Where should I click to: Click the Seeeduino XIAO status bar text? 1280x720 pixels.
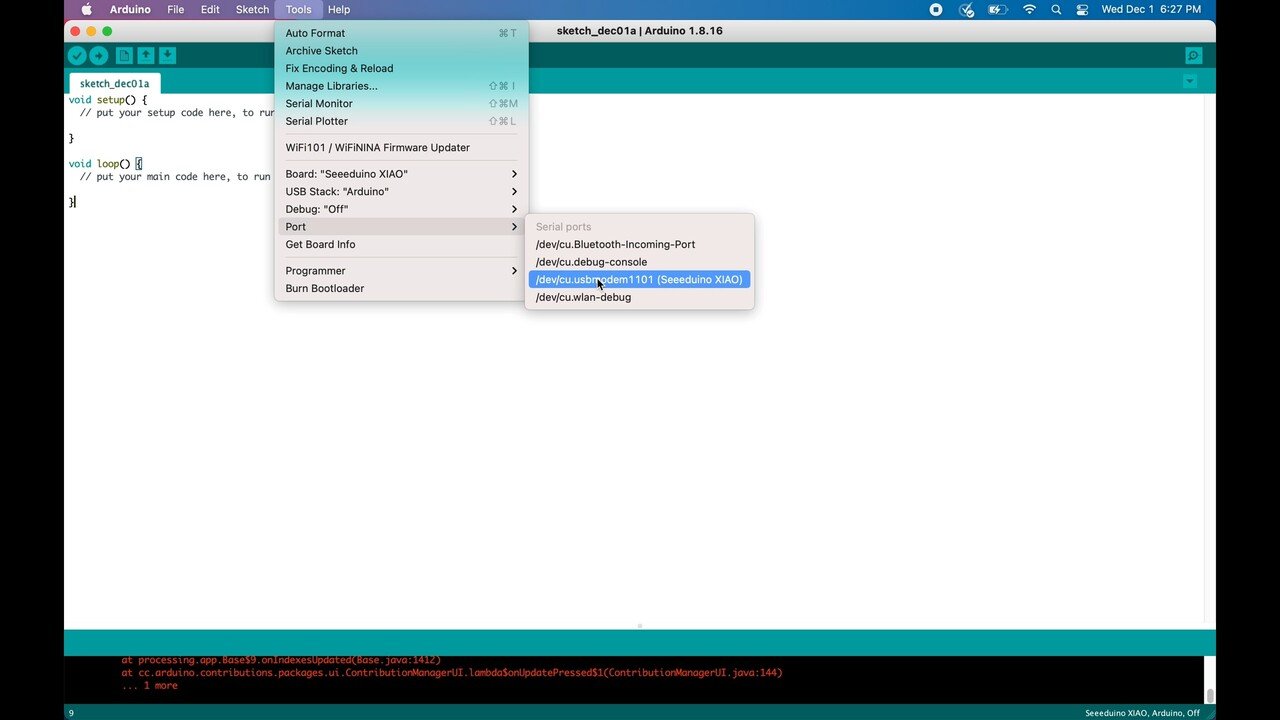tap(1142, 713)
